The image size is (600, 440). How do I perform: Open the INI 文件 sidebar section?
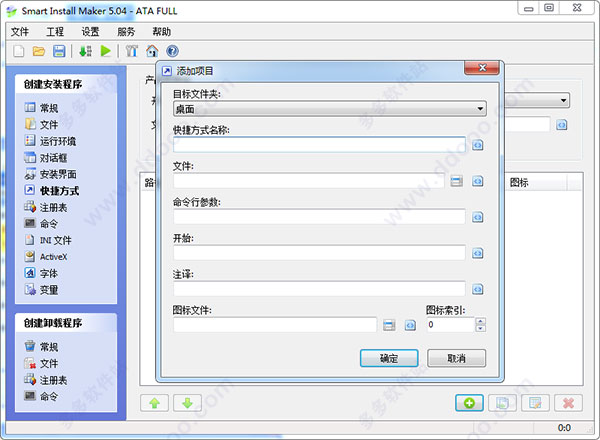(x=48, y=240)
